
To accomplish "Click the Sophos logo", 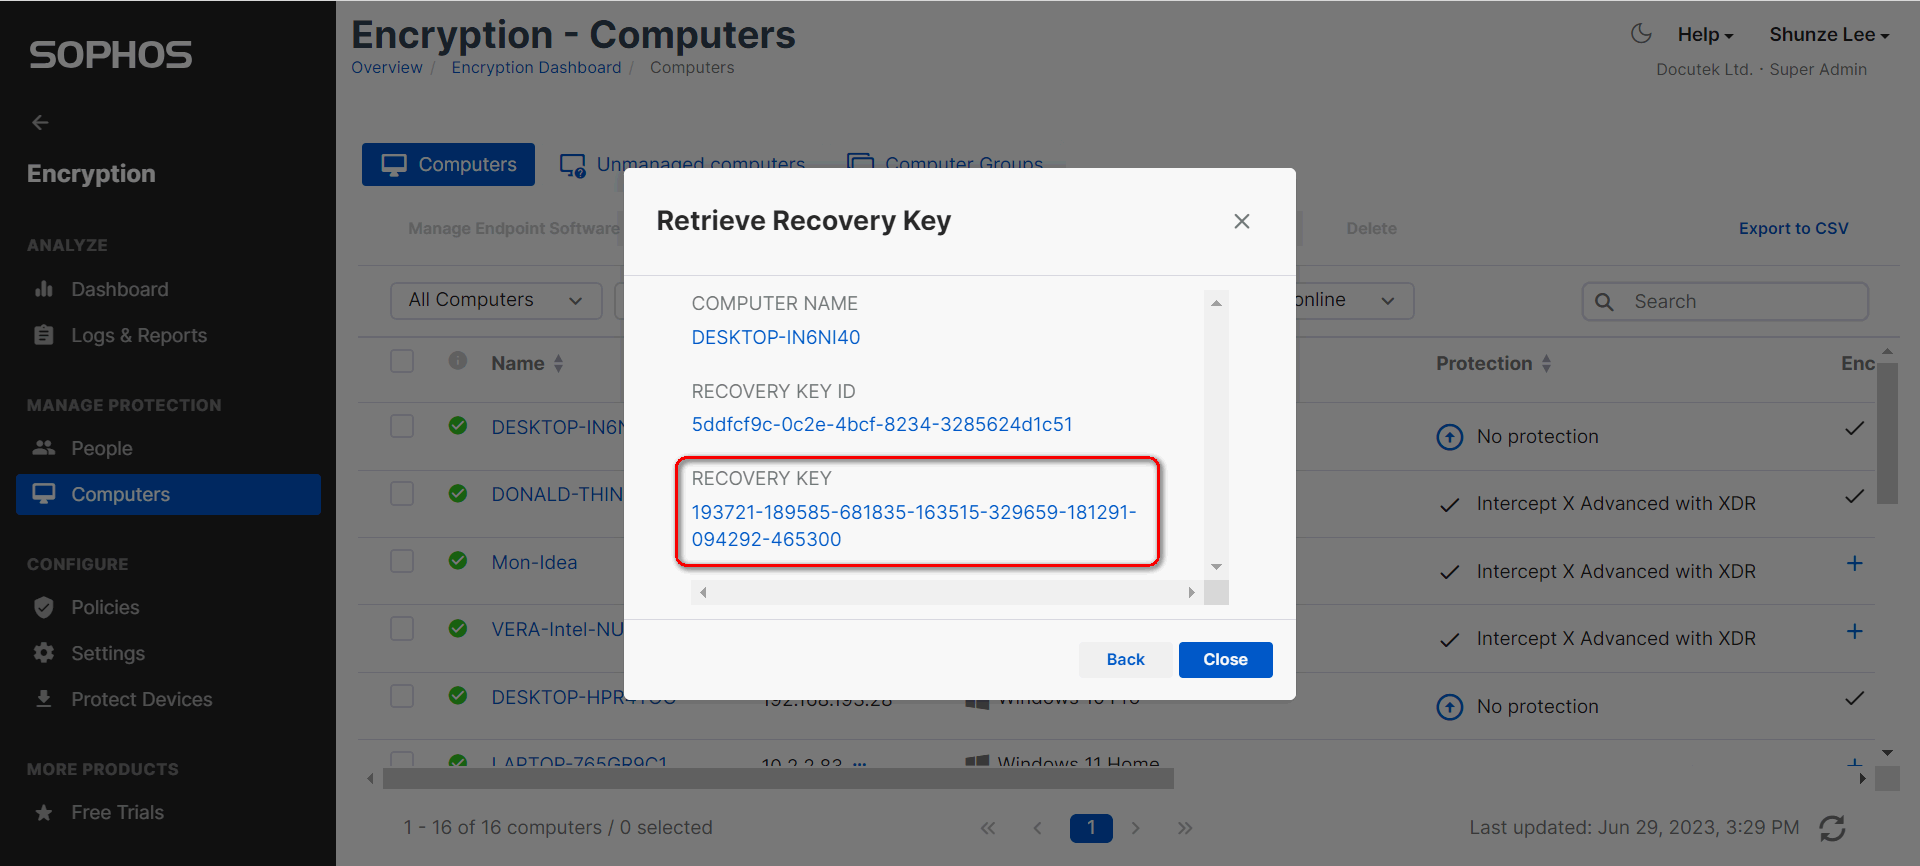I will [x=110, y=55].
